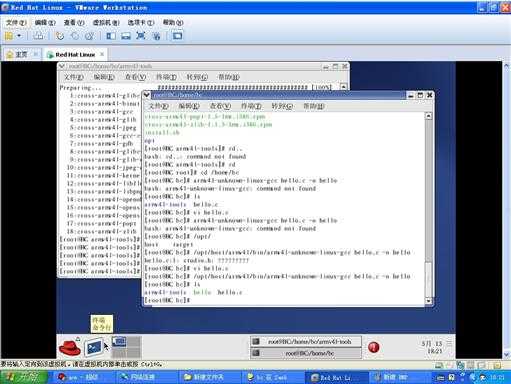Open the snapshot manager toolbar icon

click(x=89, y=36)
